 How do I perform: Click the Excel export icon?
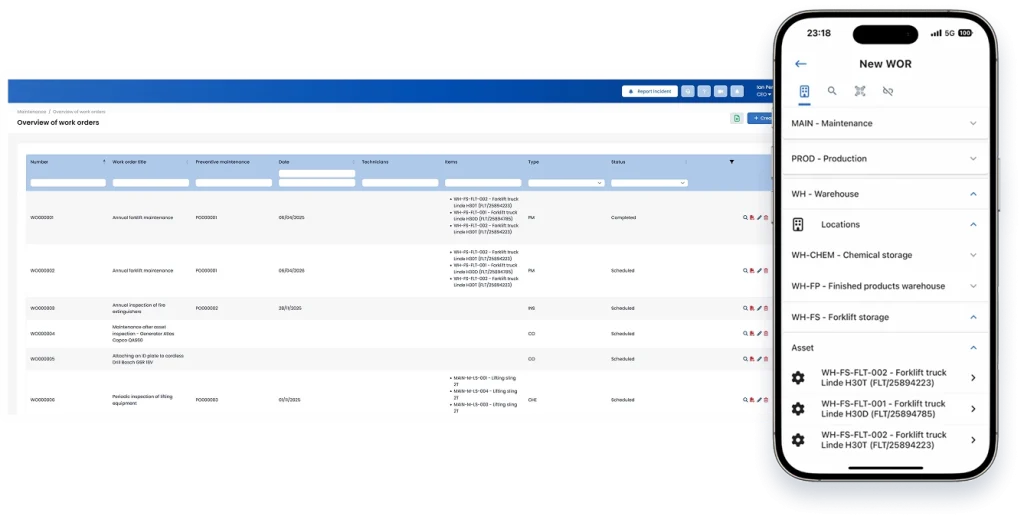tap(736, 118)
